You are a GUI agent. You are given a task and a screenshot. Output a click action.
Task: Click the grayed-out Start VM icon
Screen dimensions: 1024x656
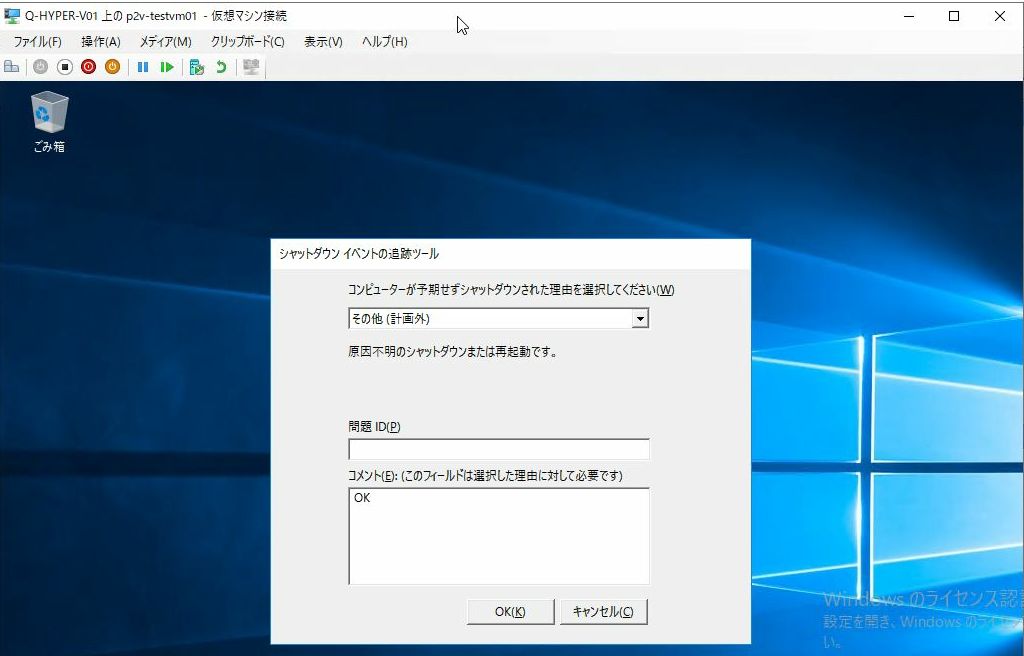pyautogui.click(x=40, y=67)
